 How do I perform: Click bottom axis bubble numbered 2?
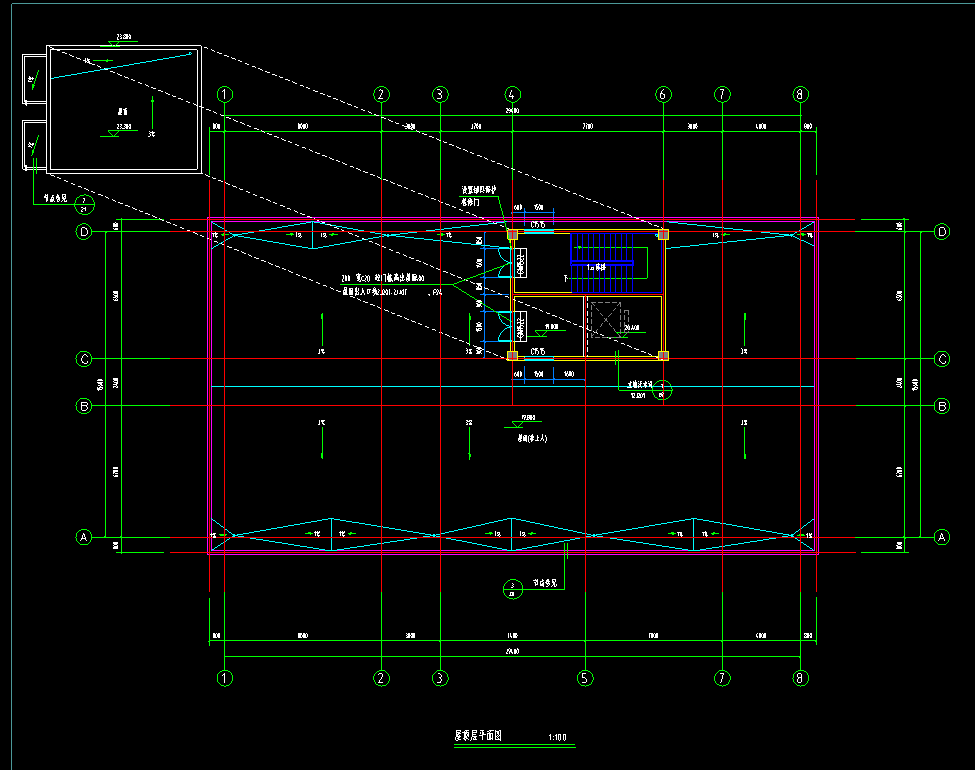[x=381, y=678]
